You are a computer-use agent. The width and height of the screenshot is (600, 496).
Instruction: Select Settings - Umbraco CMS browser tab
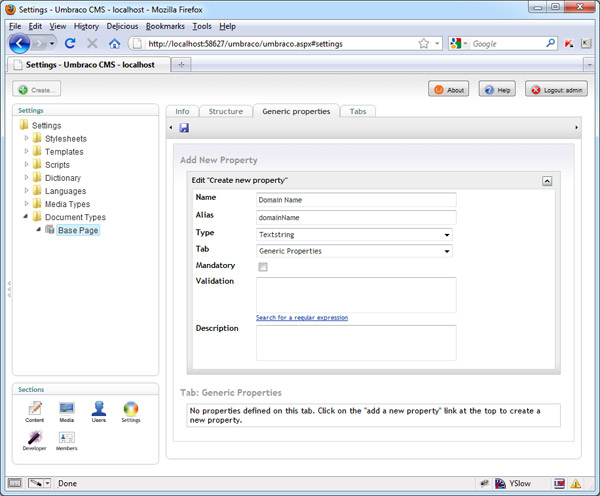[x=89, y=65]
